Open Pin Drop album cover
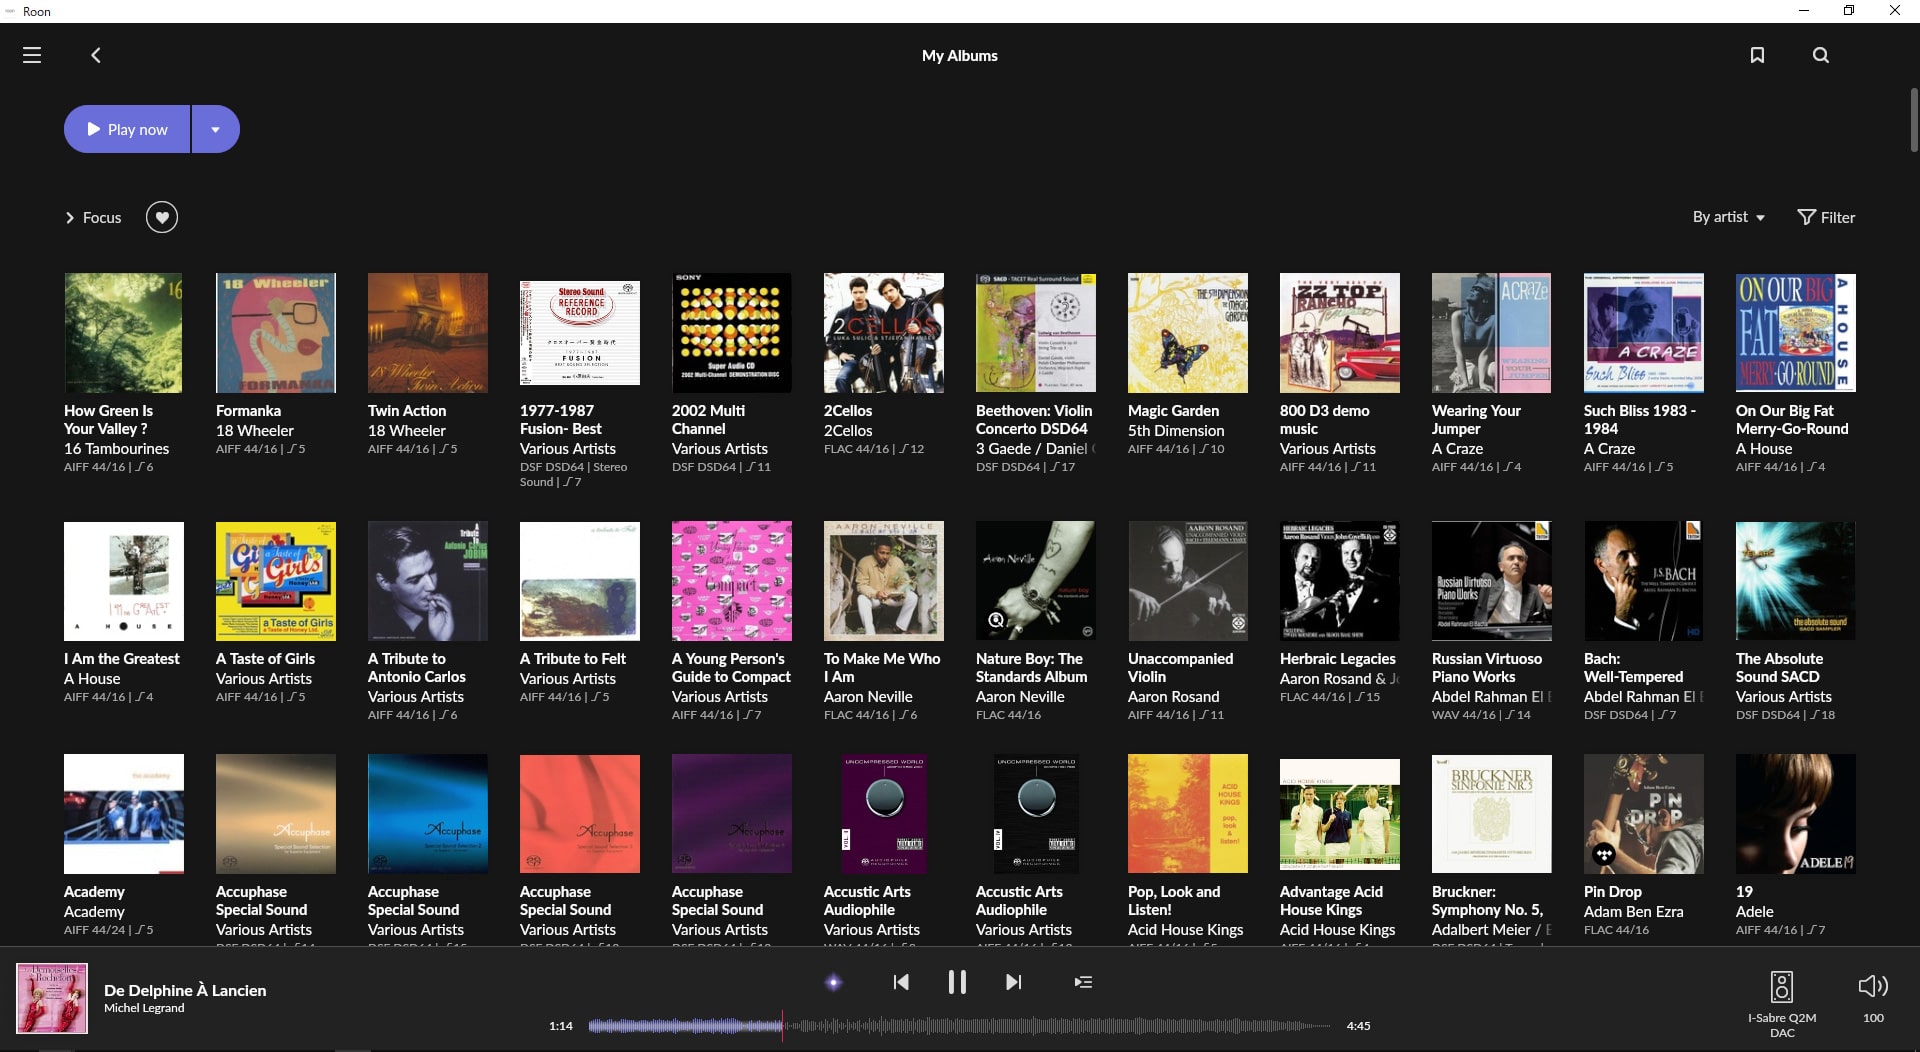 point(1644,814)
